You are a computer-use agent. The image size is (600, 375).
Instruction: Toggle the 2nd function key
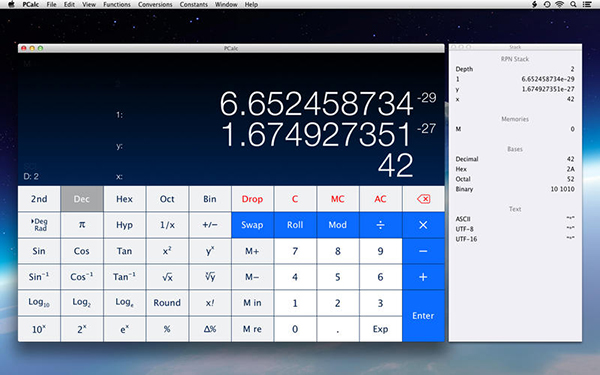[39, 199]
